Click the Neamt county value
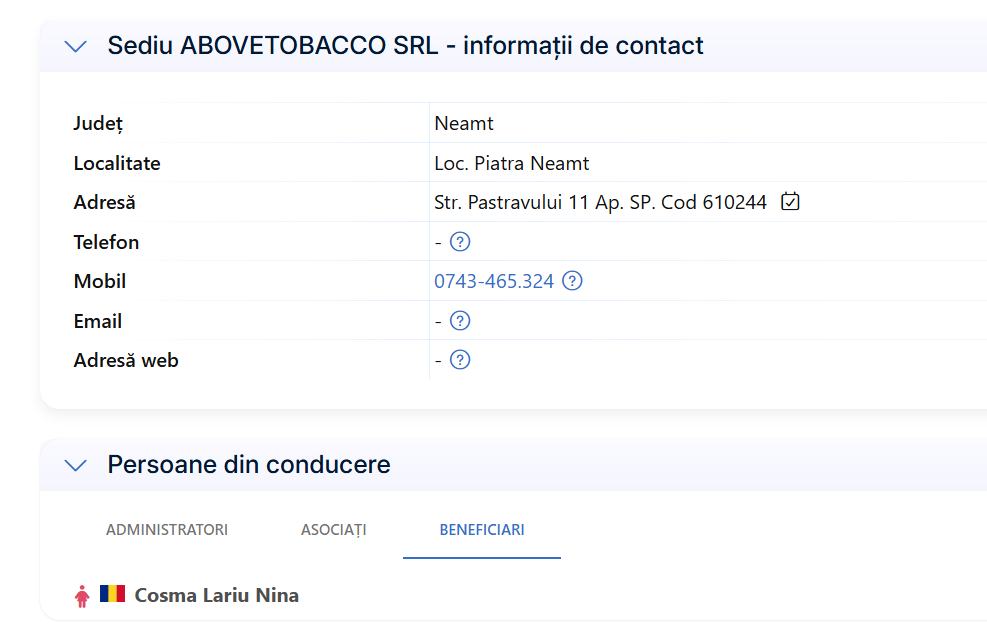Screen dimensions: 987x627 [464, 123]
